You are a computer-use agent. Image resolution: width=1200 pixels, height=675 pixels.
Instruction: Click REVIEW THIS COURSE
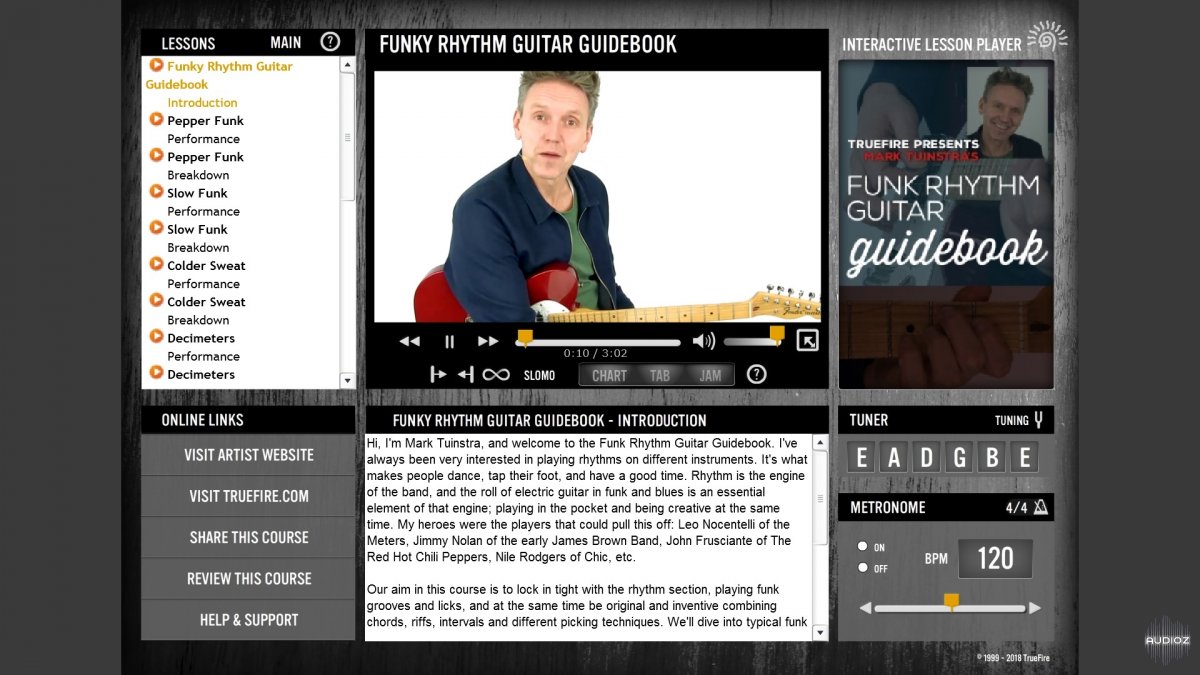pyautogui.click(x=248, y=578)
